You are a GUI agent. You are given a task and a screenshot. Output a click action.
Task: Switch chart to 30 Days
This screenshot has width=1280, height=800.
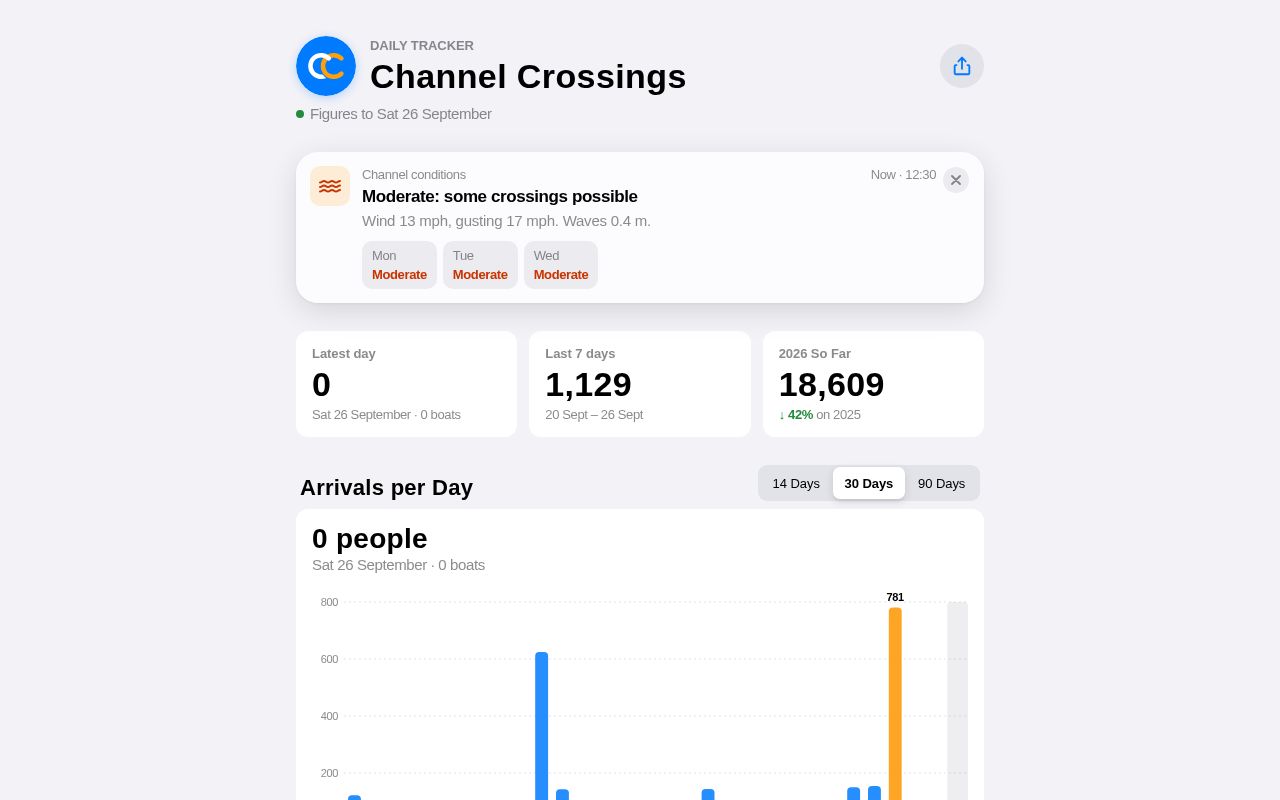pos(869,483)
